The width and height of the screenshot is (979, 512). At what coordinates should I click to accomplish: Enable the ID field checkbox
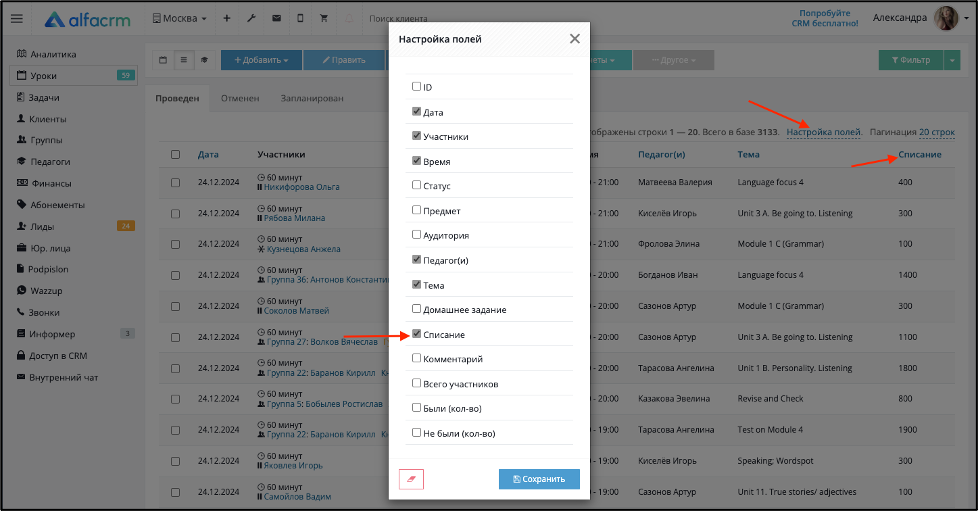[416, 86]
